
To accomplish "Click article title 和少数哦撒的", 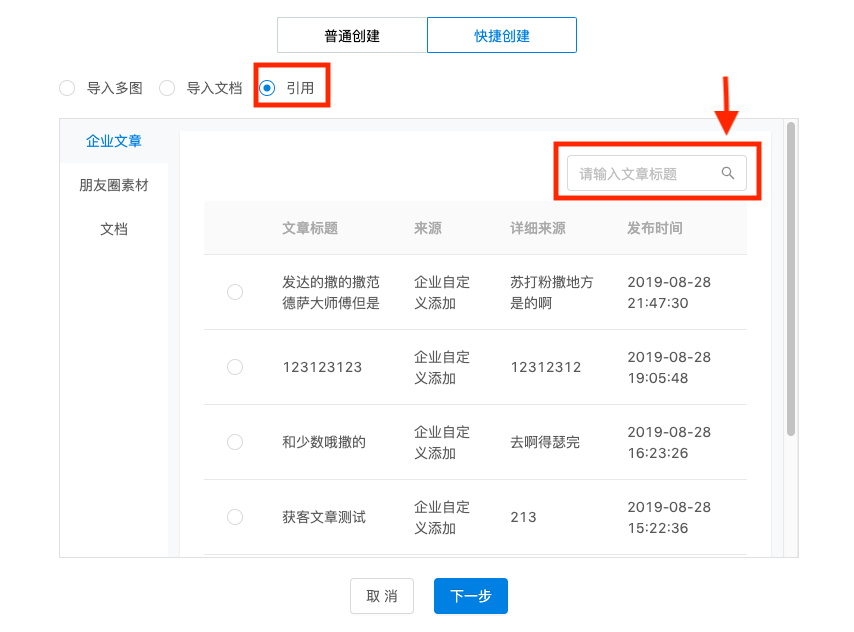I will pos(324,442).
